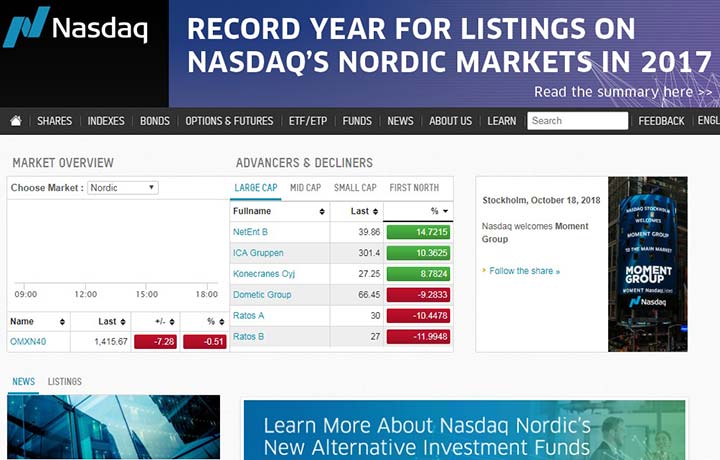Sort market overview by +/- arrows
This screenshot has width=720, height=460.
(172, 322)
